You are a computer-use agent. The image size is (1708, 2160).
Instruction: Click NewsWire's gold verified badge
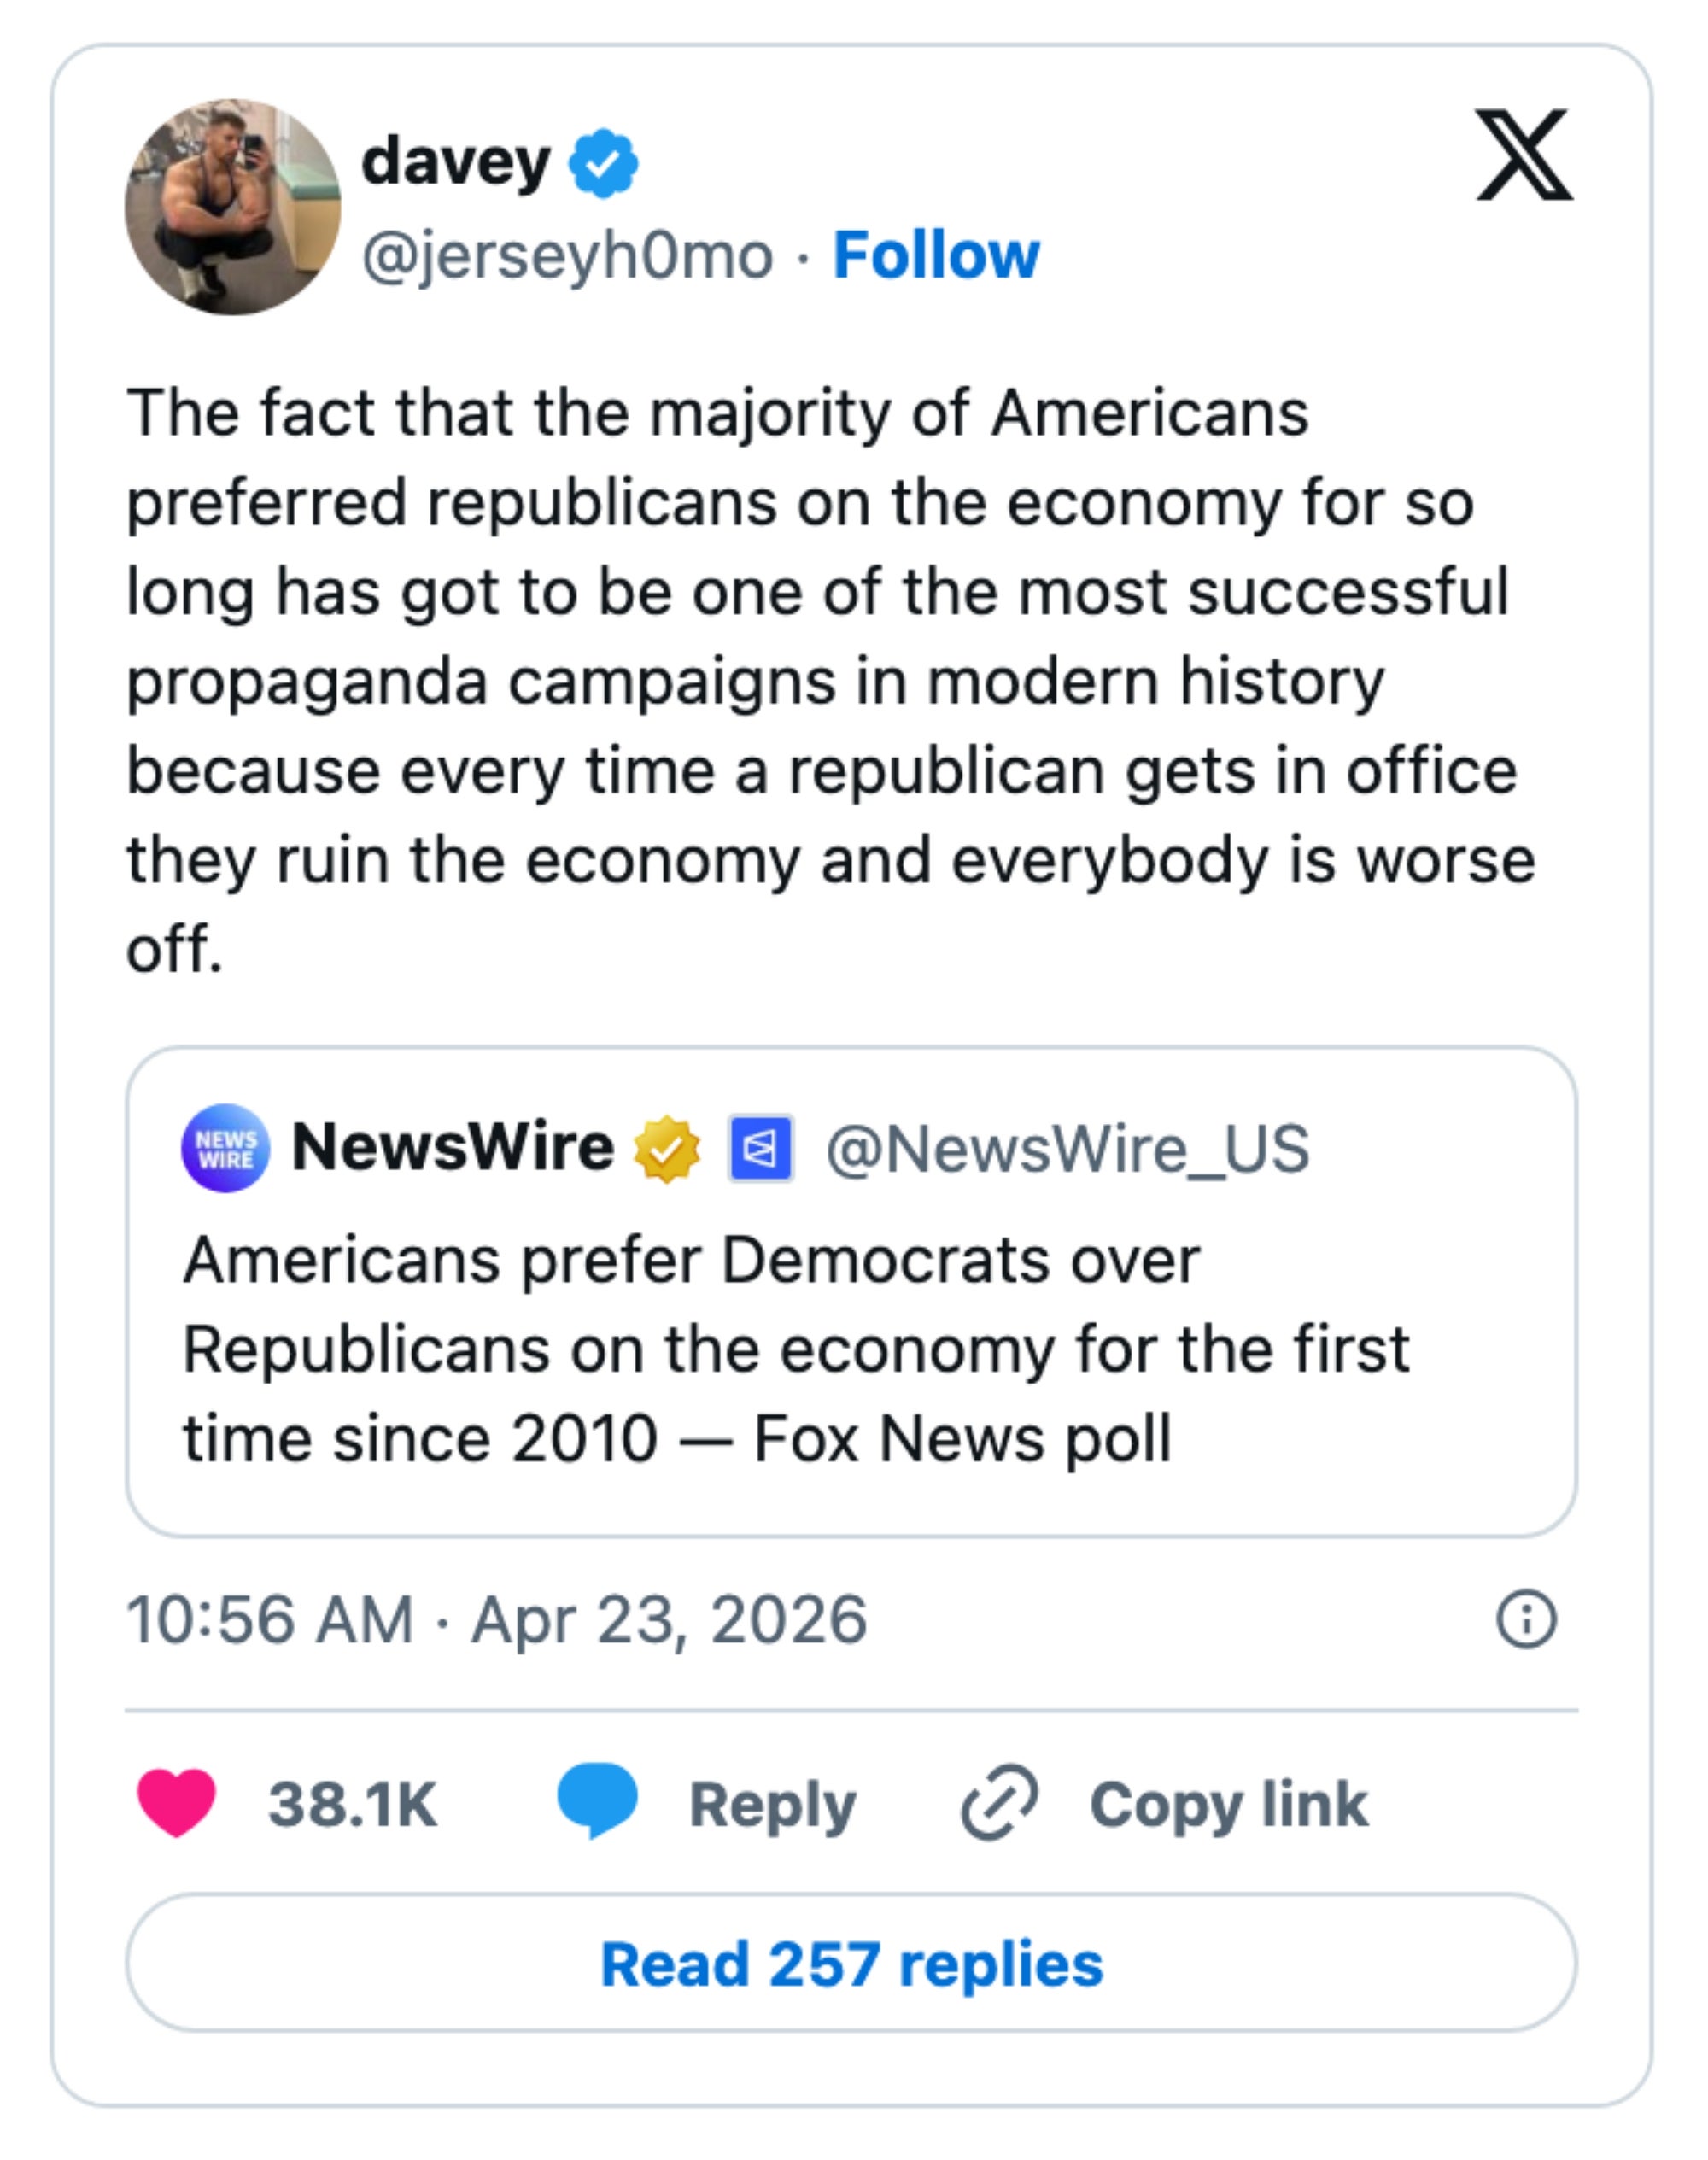pyautogui.click(x=667, y=1149)
